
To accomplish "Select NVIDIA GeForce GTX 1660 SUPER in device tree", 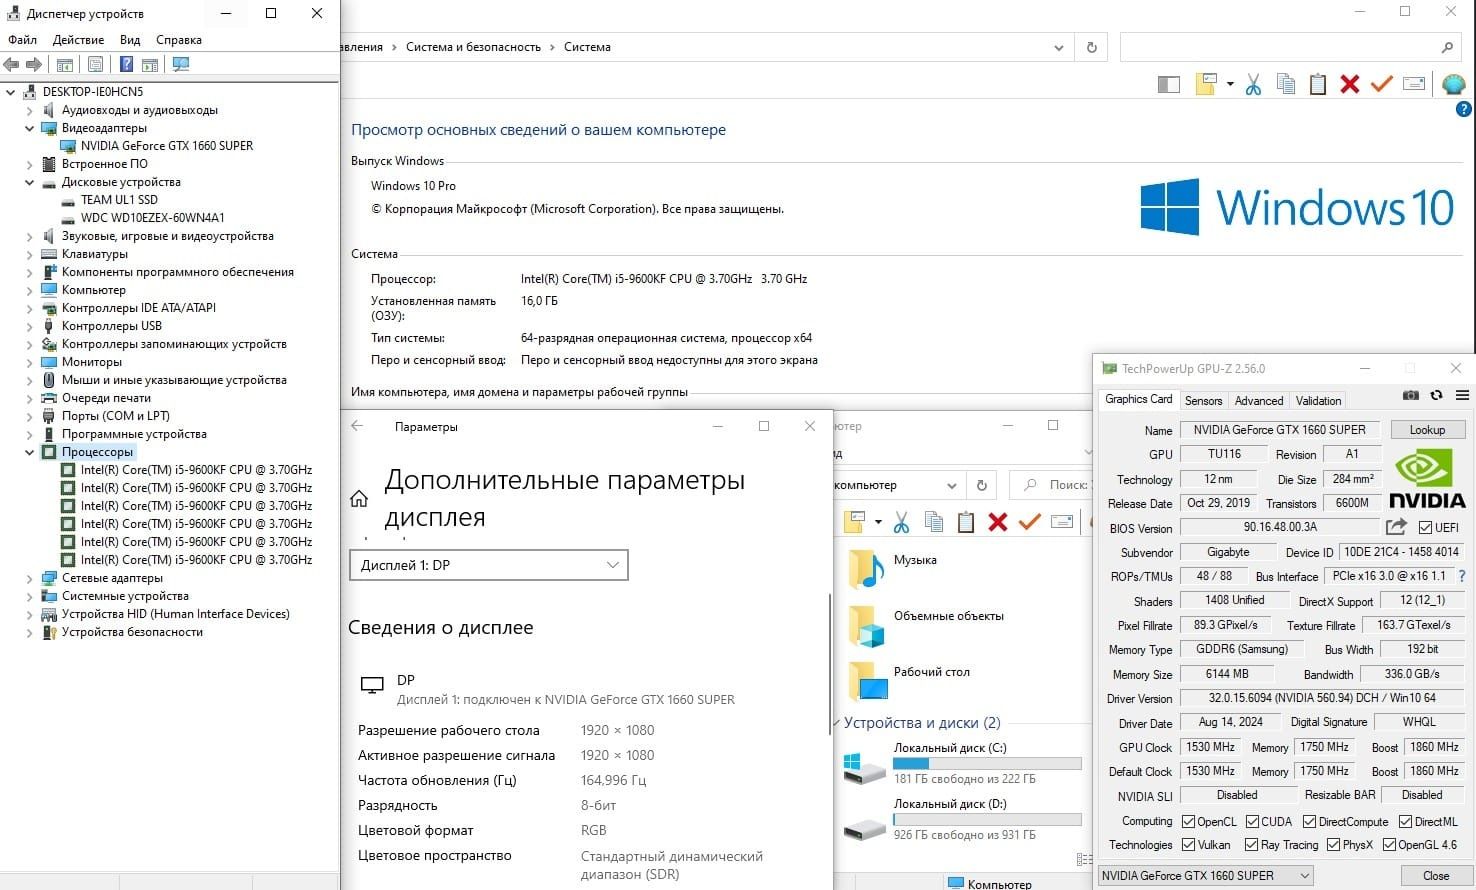I will (x=167, y=146).
